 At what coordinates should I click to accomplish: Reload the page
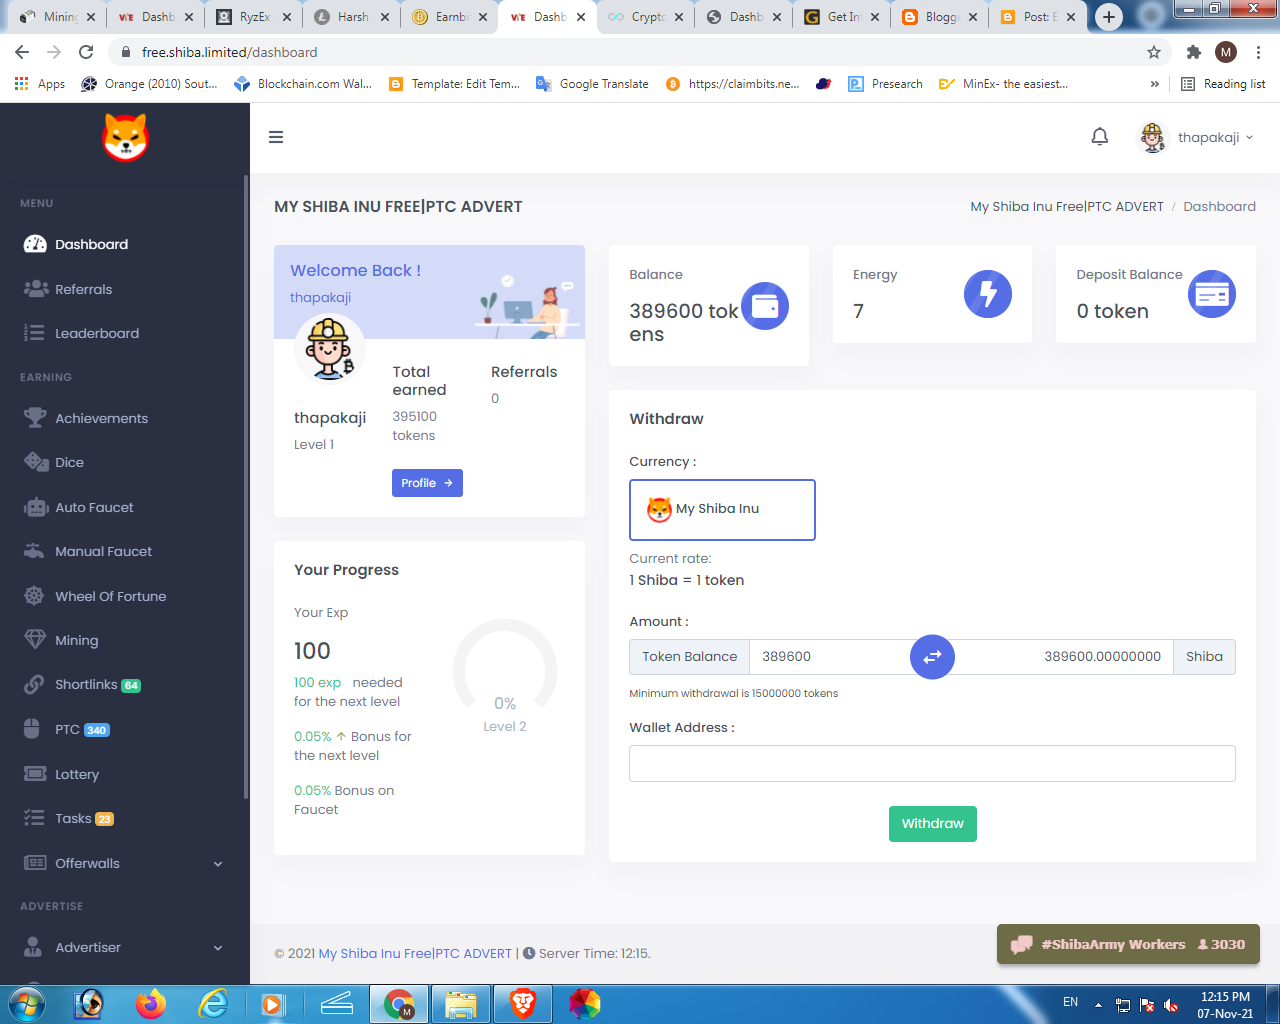coord(86,52)
